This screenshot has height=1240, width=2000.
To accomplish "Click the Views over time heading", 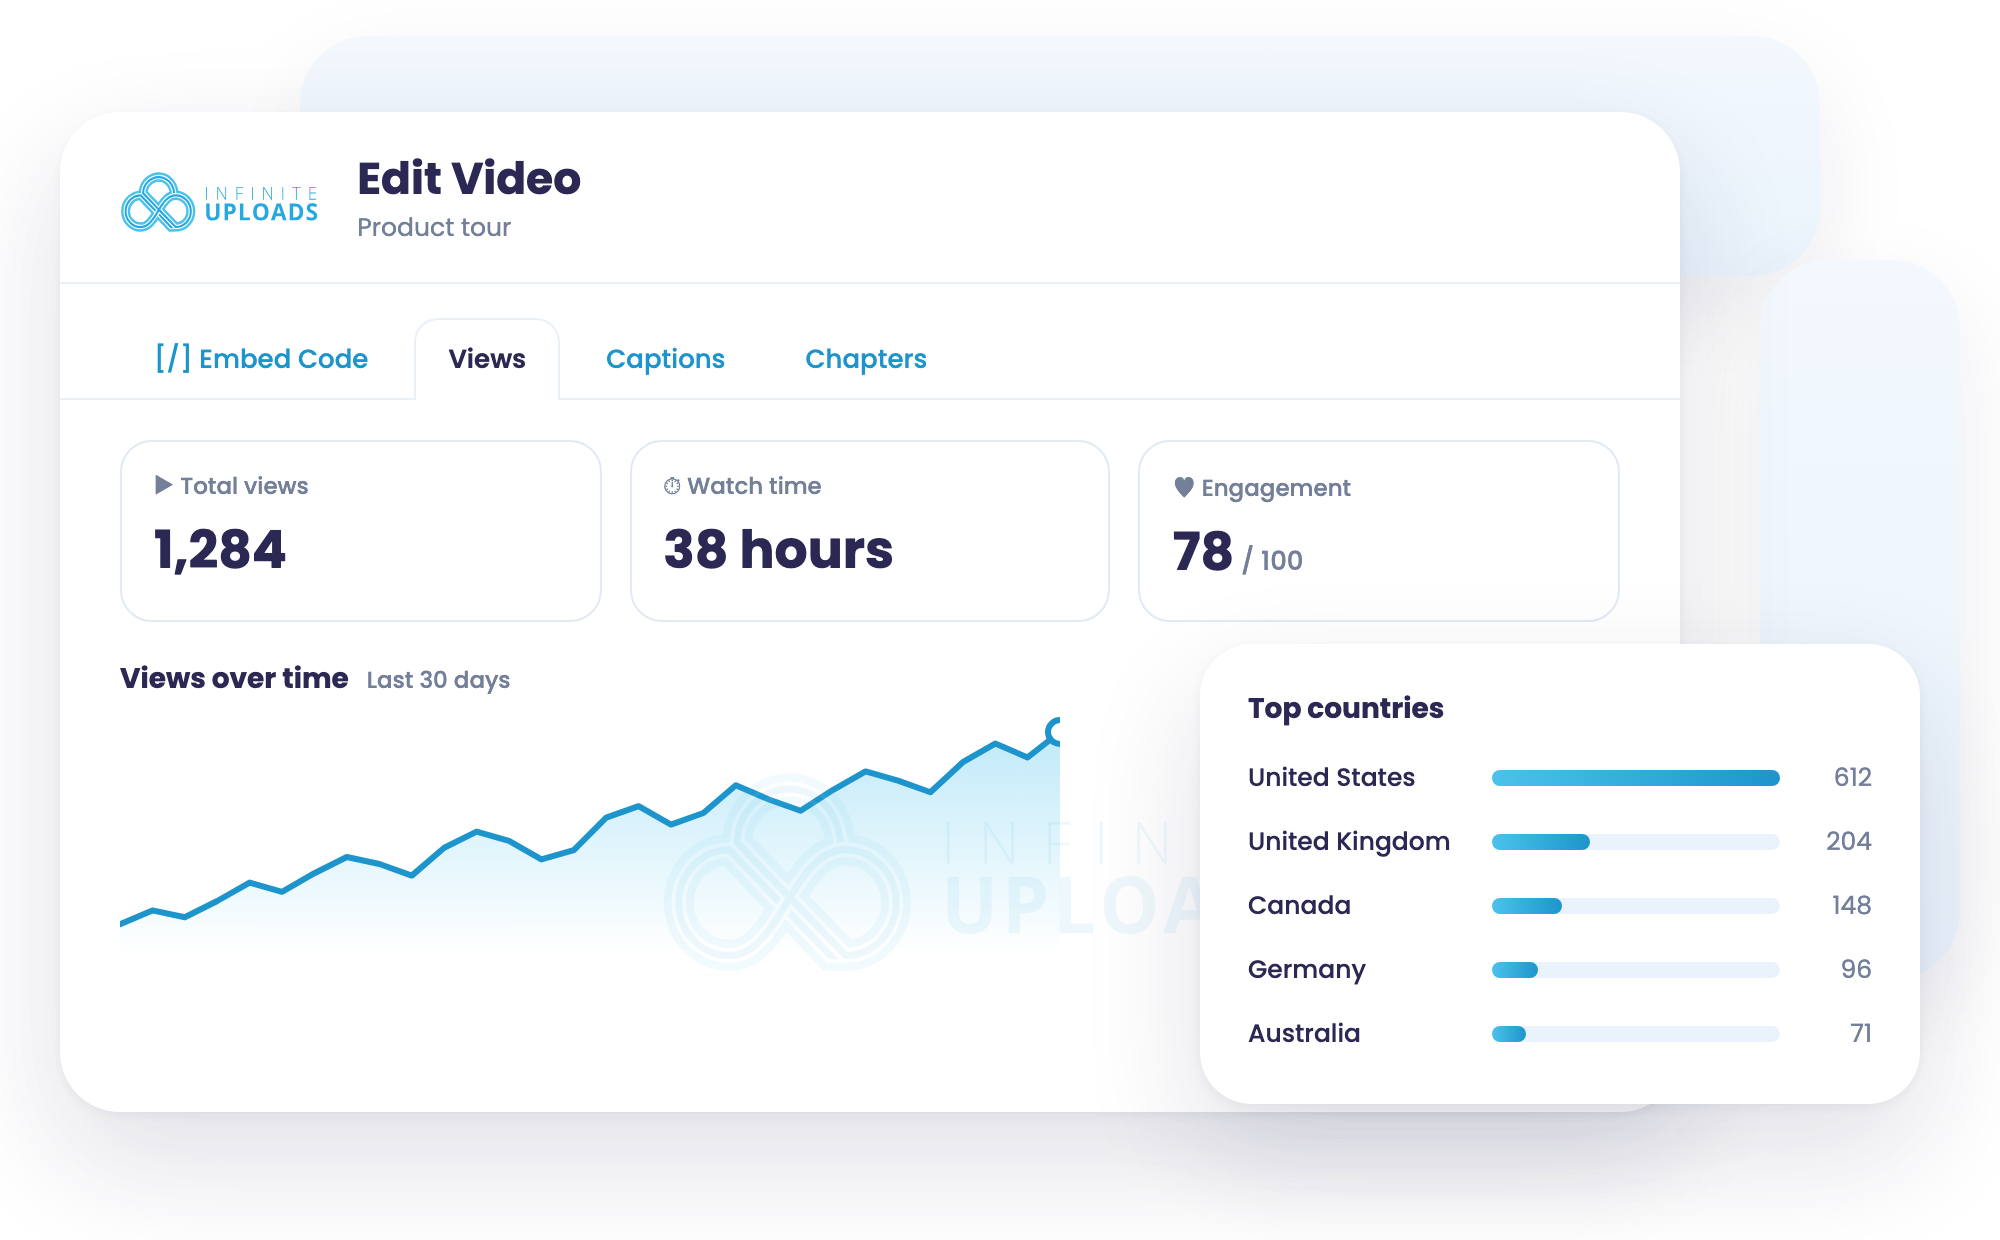I will point(234,678).
